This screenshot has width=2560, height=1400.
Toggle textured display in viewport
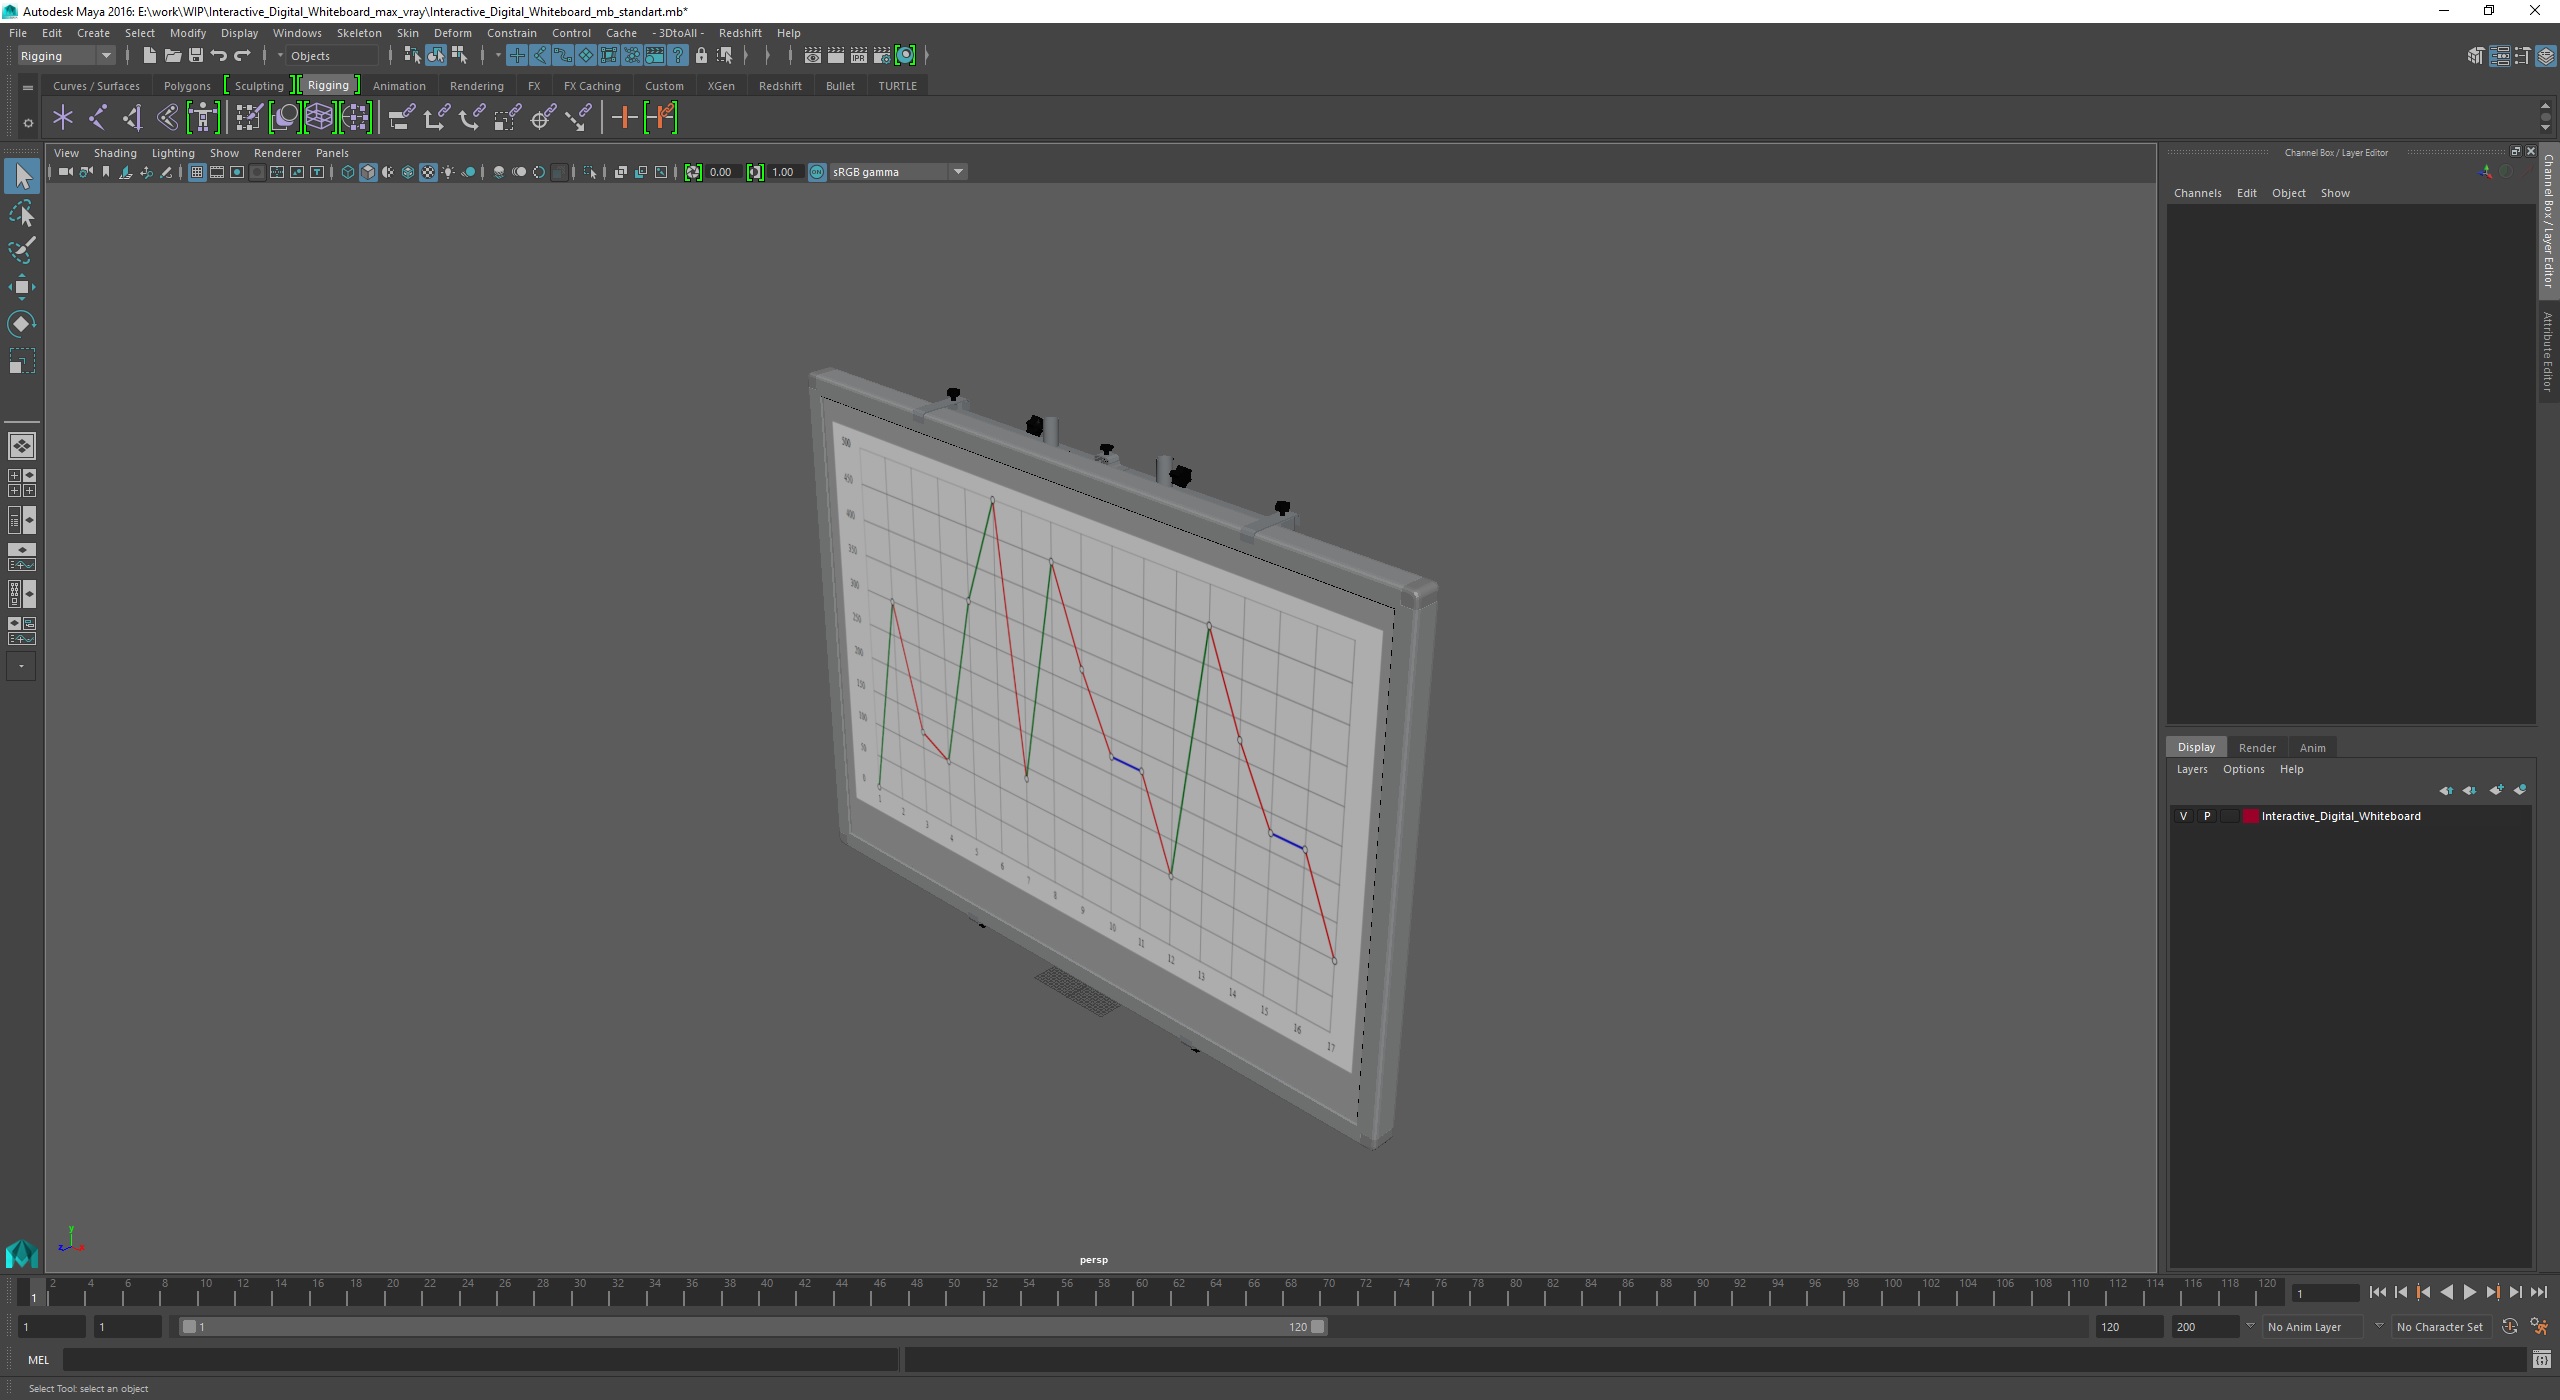(x=428, y=172)
